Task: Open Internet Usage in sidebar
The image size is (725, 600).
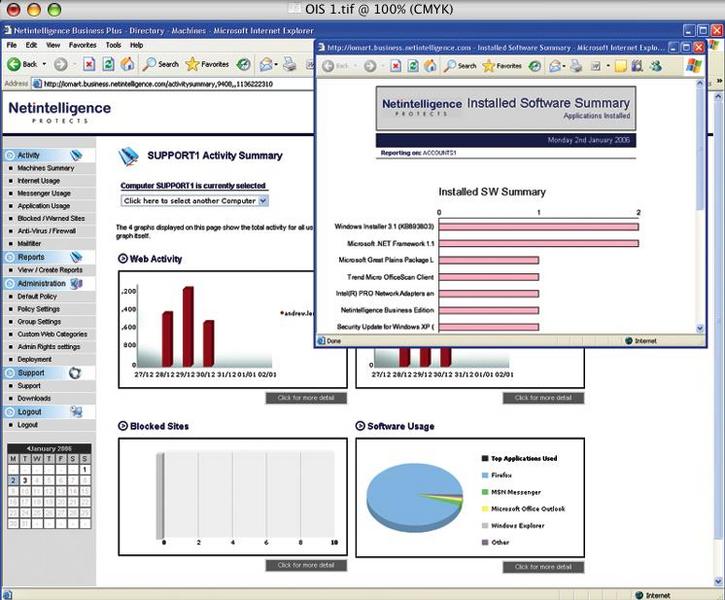Action: (38, 181)
